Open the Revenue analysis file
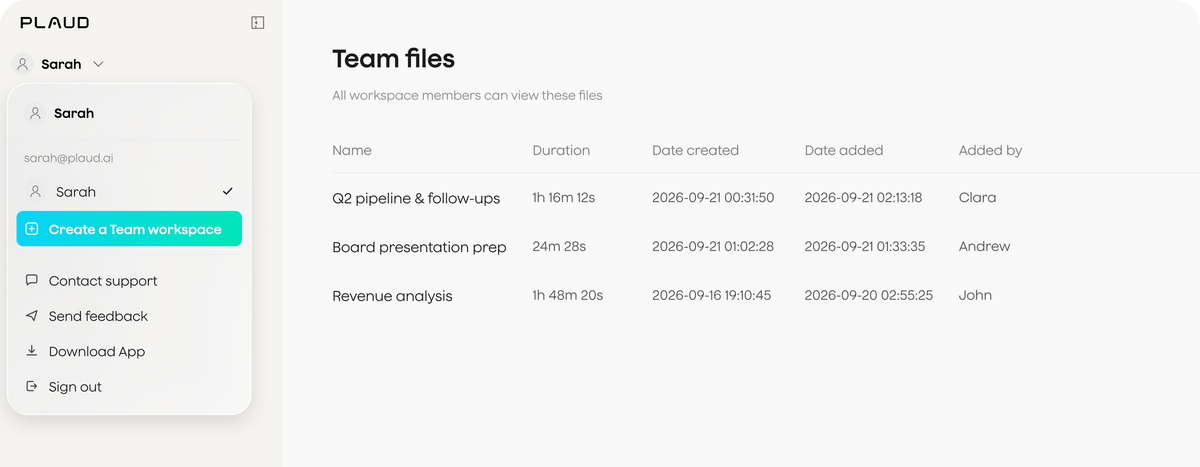 coord(392,296)
